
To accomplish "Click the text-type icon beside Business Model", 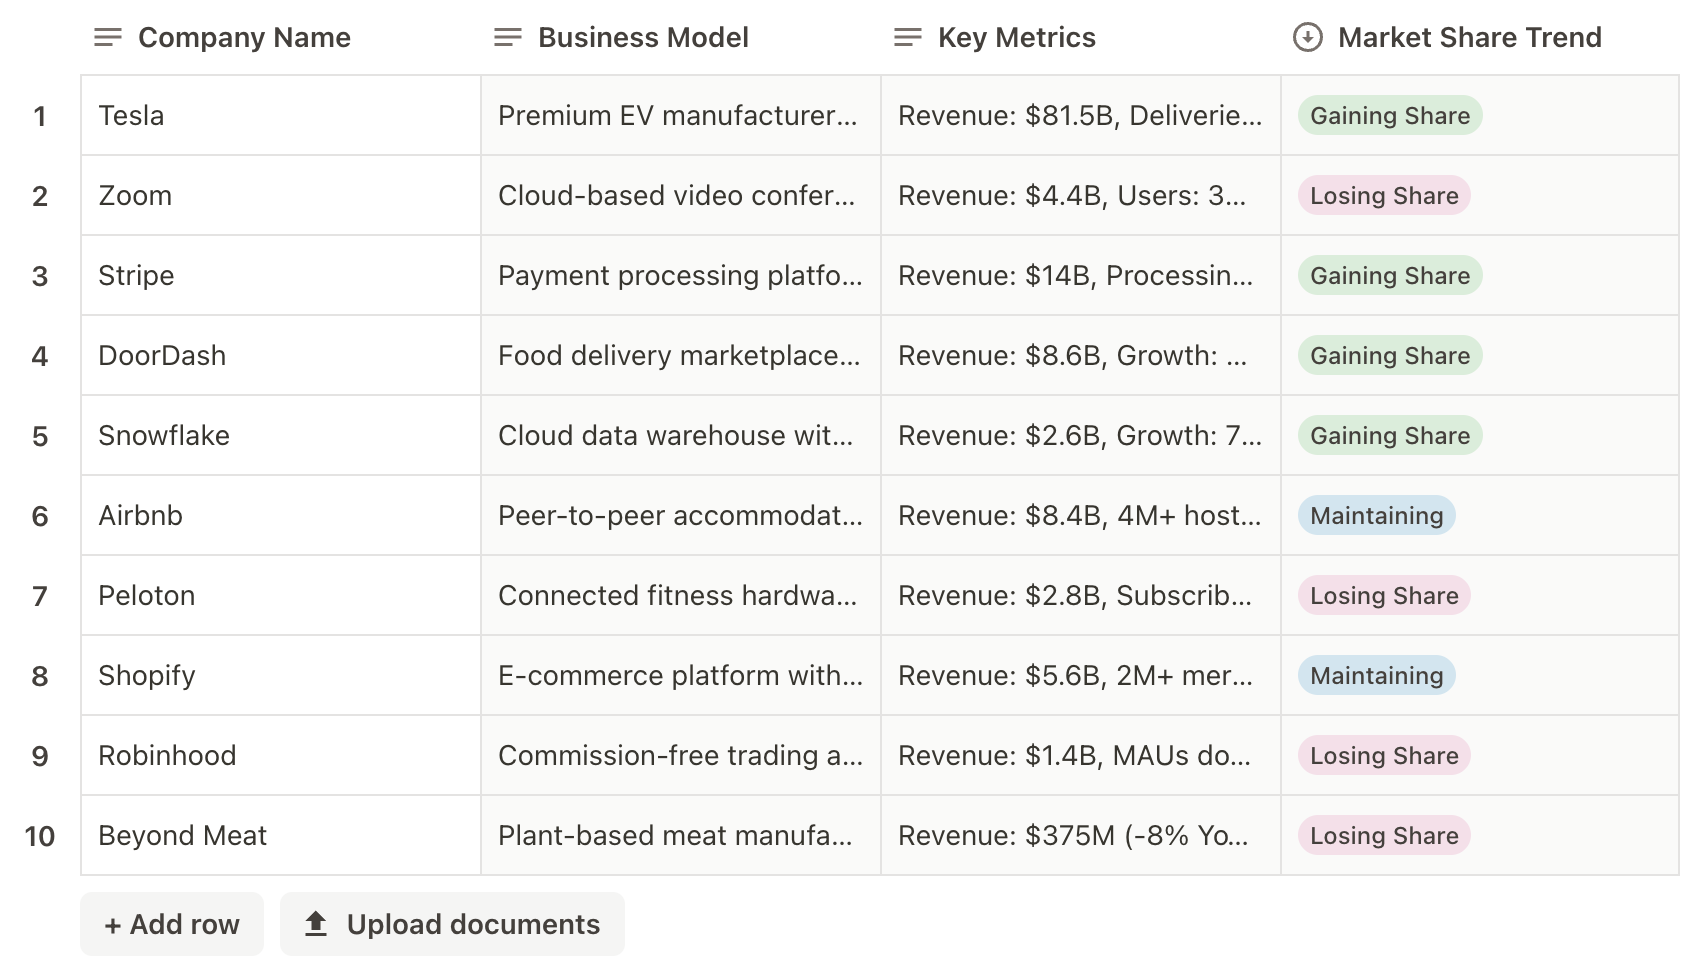I will (x=507, y=38).
